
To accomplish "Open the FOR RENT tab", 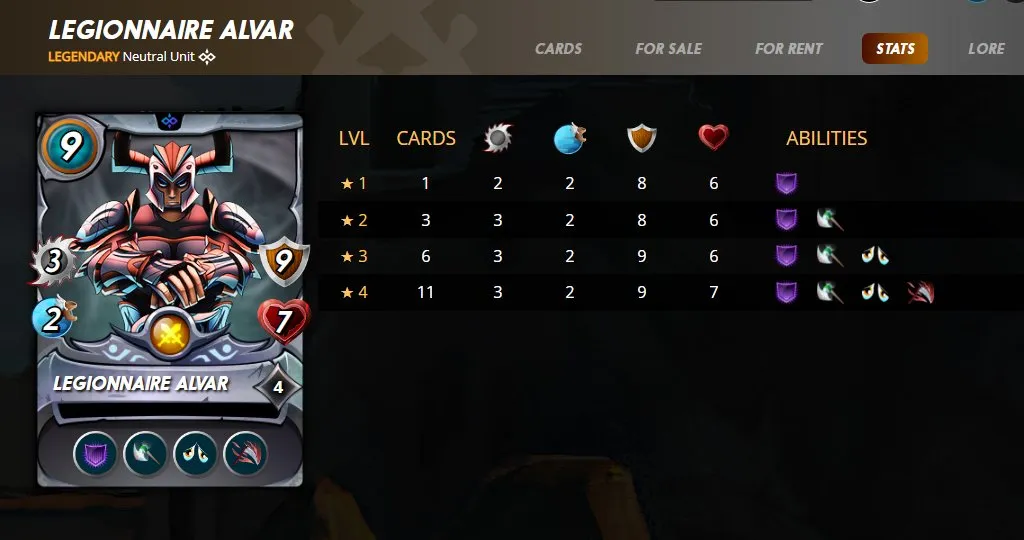I will [x=788, y=48].
